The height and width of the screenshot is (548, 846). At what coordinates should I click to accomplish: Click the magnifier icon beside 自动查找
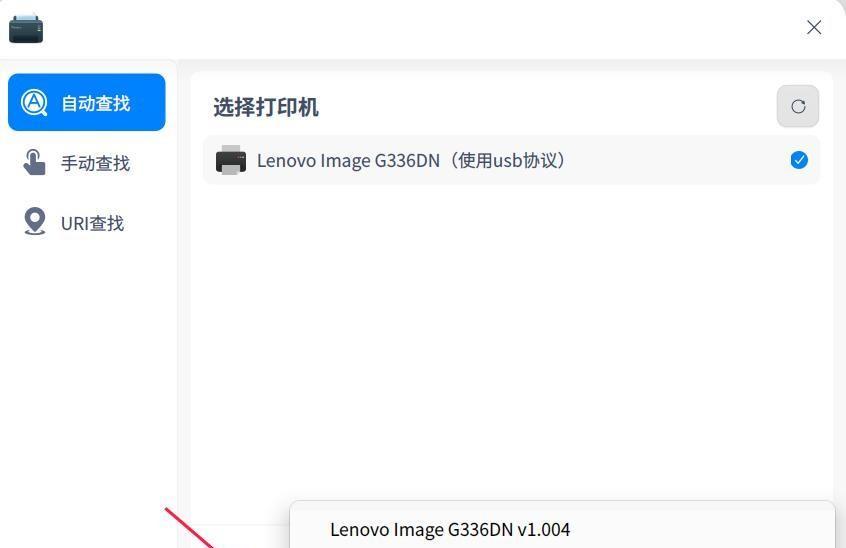click(34, 102)
